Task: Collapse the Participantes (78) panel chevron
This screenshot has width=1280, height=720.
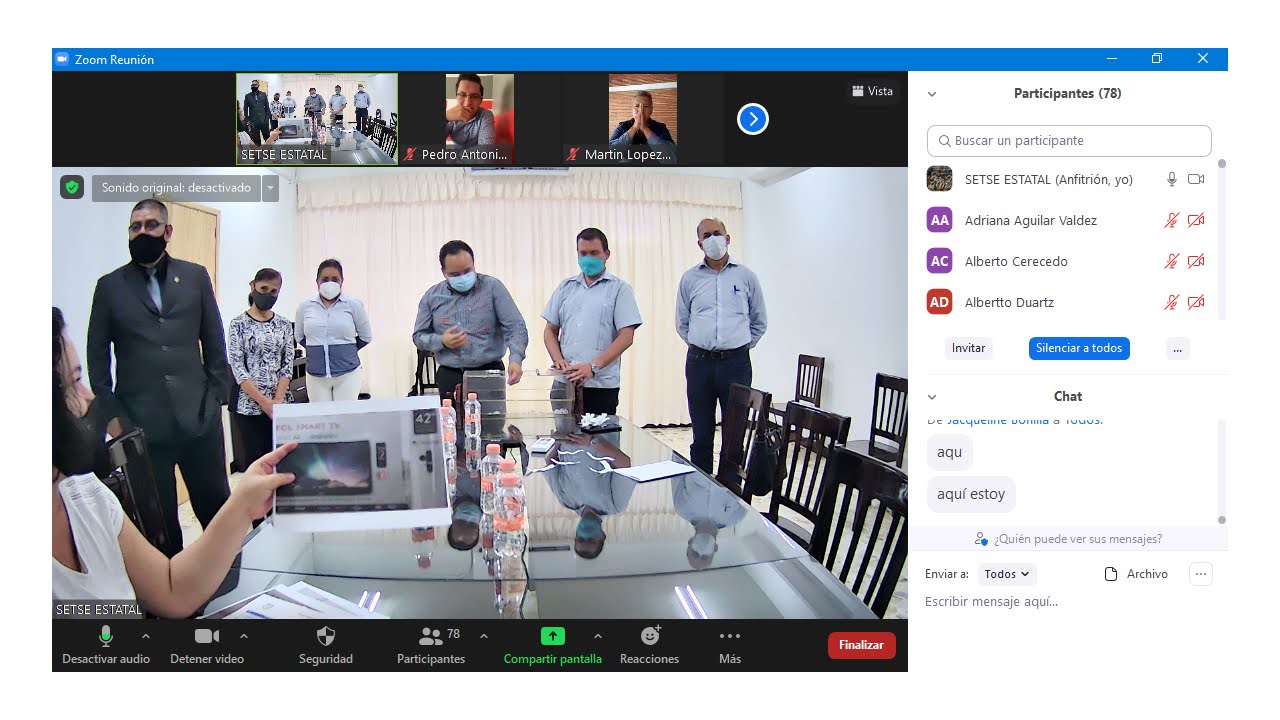Action: click(x=932, y=94)
